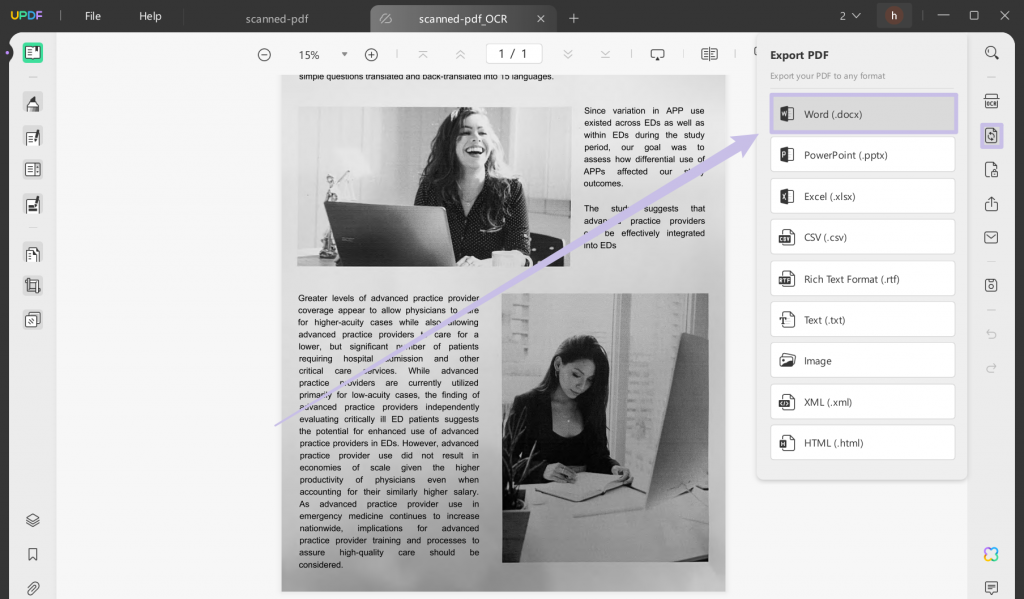The image size is (1024, 599).
Task: Switch to the scanned-pdf tab
Action: pos(278,18)
